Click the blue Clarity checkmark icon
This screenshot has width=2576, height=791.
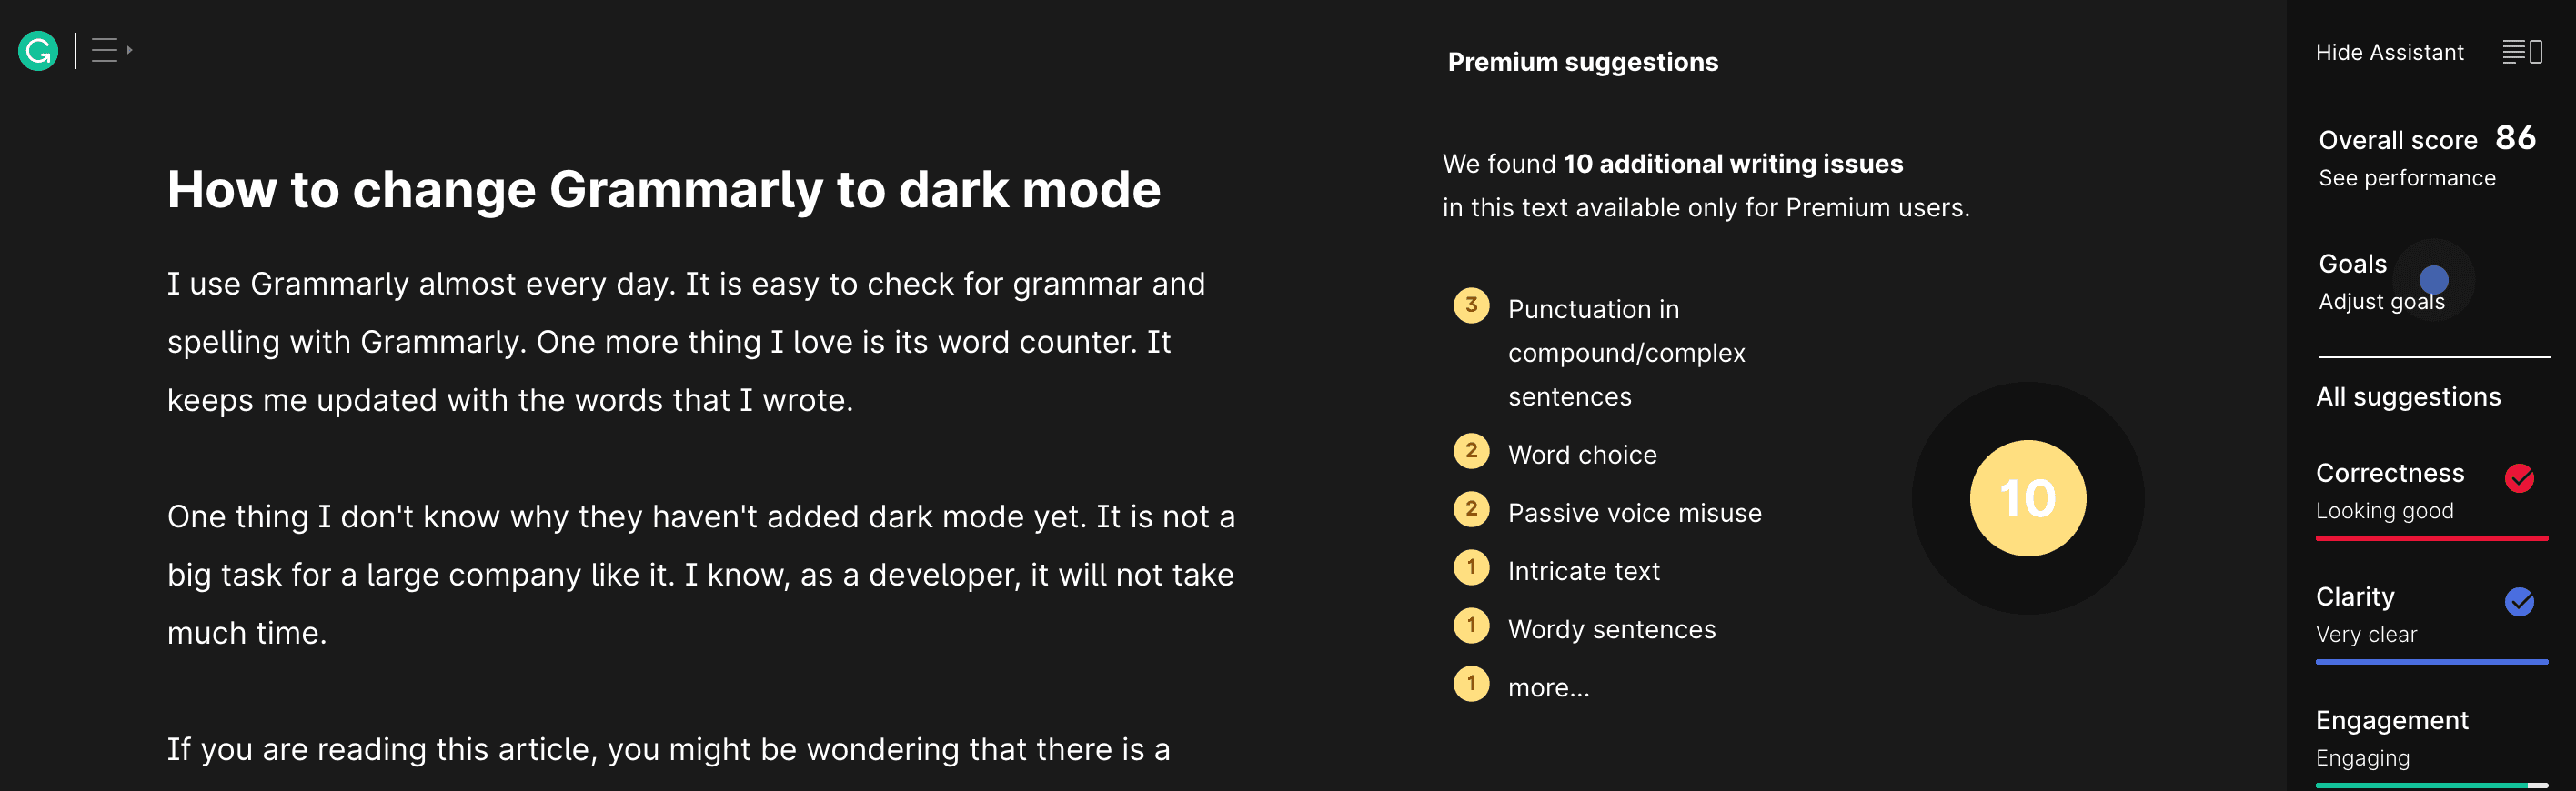pyautogui.click(x=2518, y=601)
